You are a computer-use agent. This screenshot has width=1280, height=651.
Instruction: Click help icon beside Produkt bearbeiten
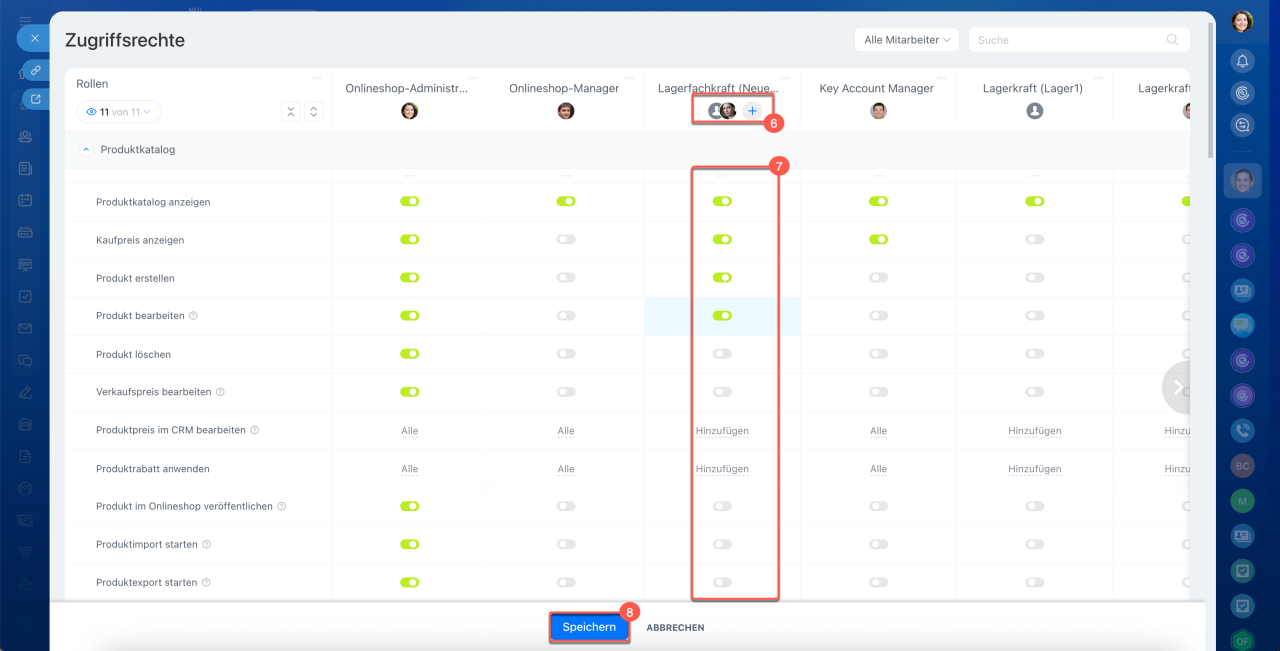tap(194, 316)
